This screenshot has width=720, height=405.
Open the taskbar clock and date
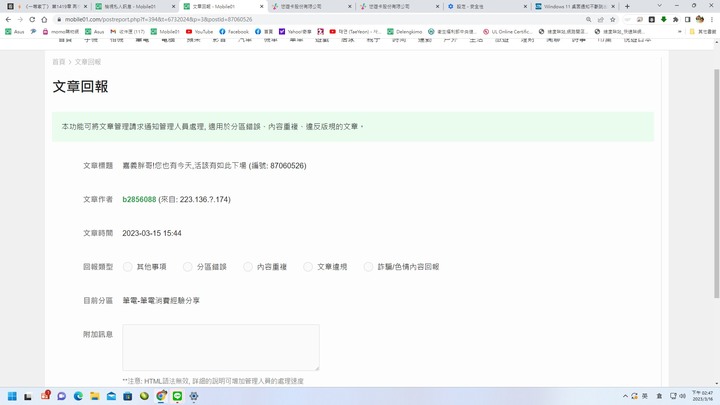pyautogui.click(x=703, y=396)
